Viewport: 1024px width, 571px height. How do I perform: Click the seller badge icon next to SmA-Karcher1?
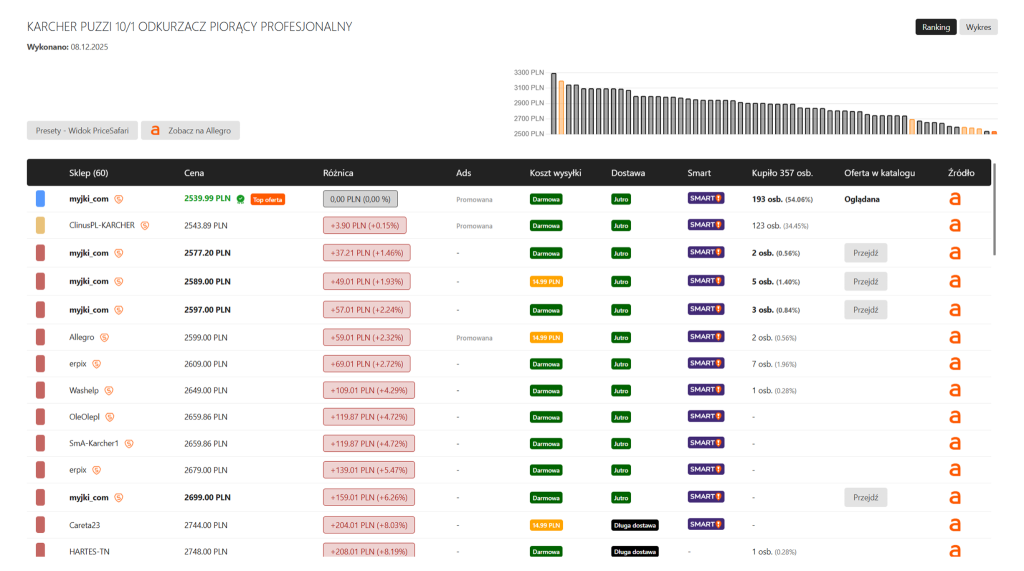[129, 443]
